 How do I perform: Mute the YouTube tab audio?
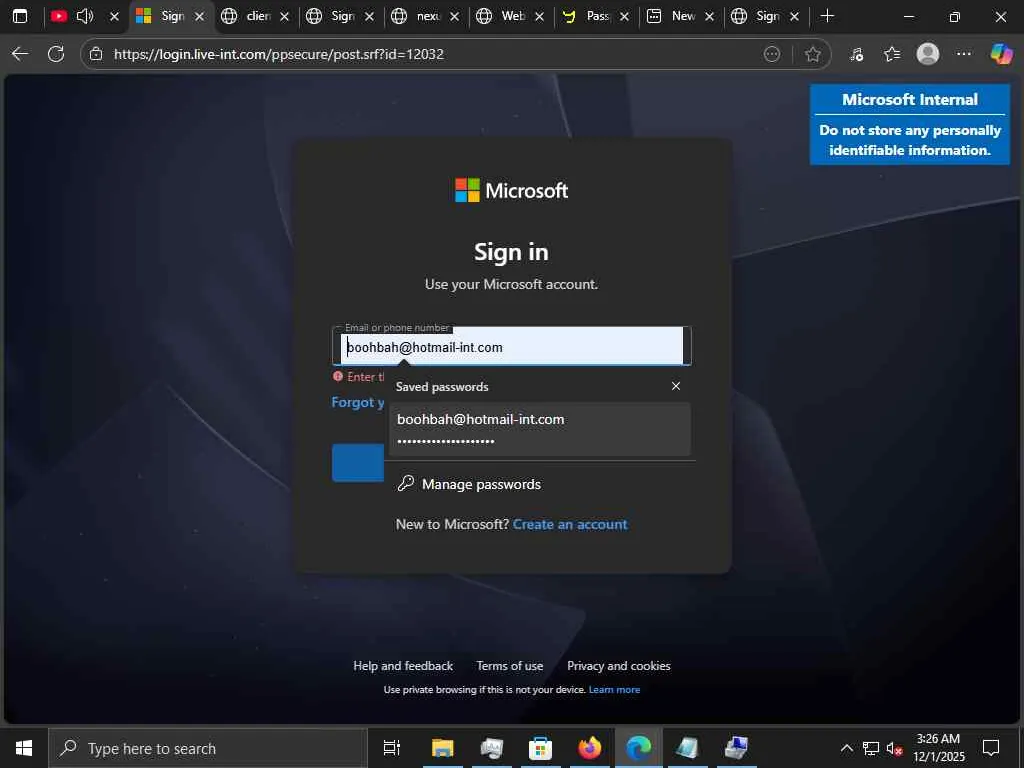(85, 16)
